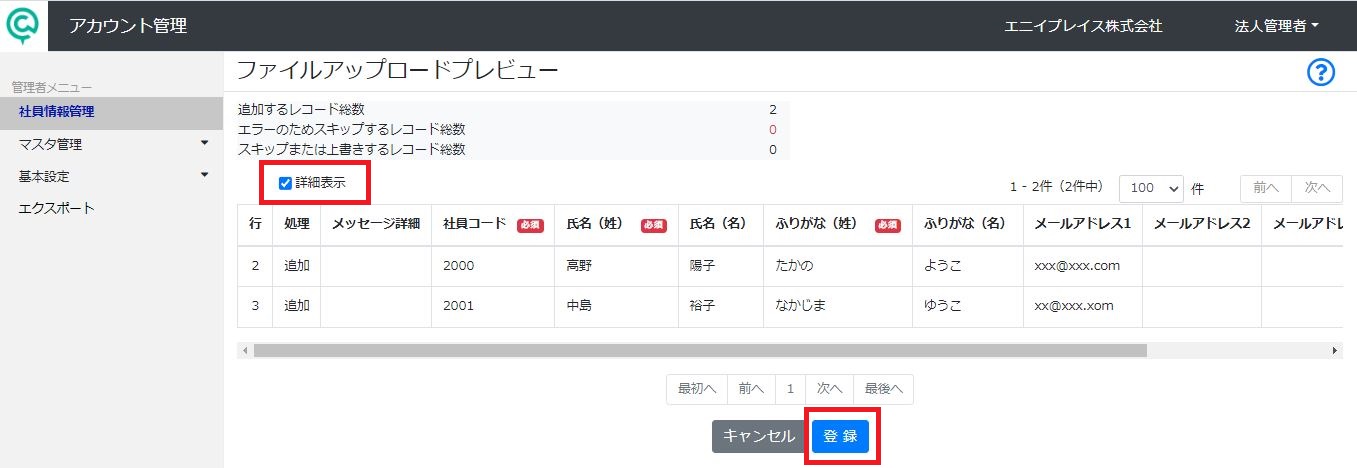
Task: Expand the 法人管理者 user menu
Action: 1277,27
